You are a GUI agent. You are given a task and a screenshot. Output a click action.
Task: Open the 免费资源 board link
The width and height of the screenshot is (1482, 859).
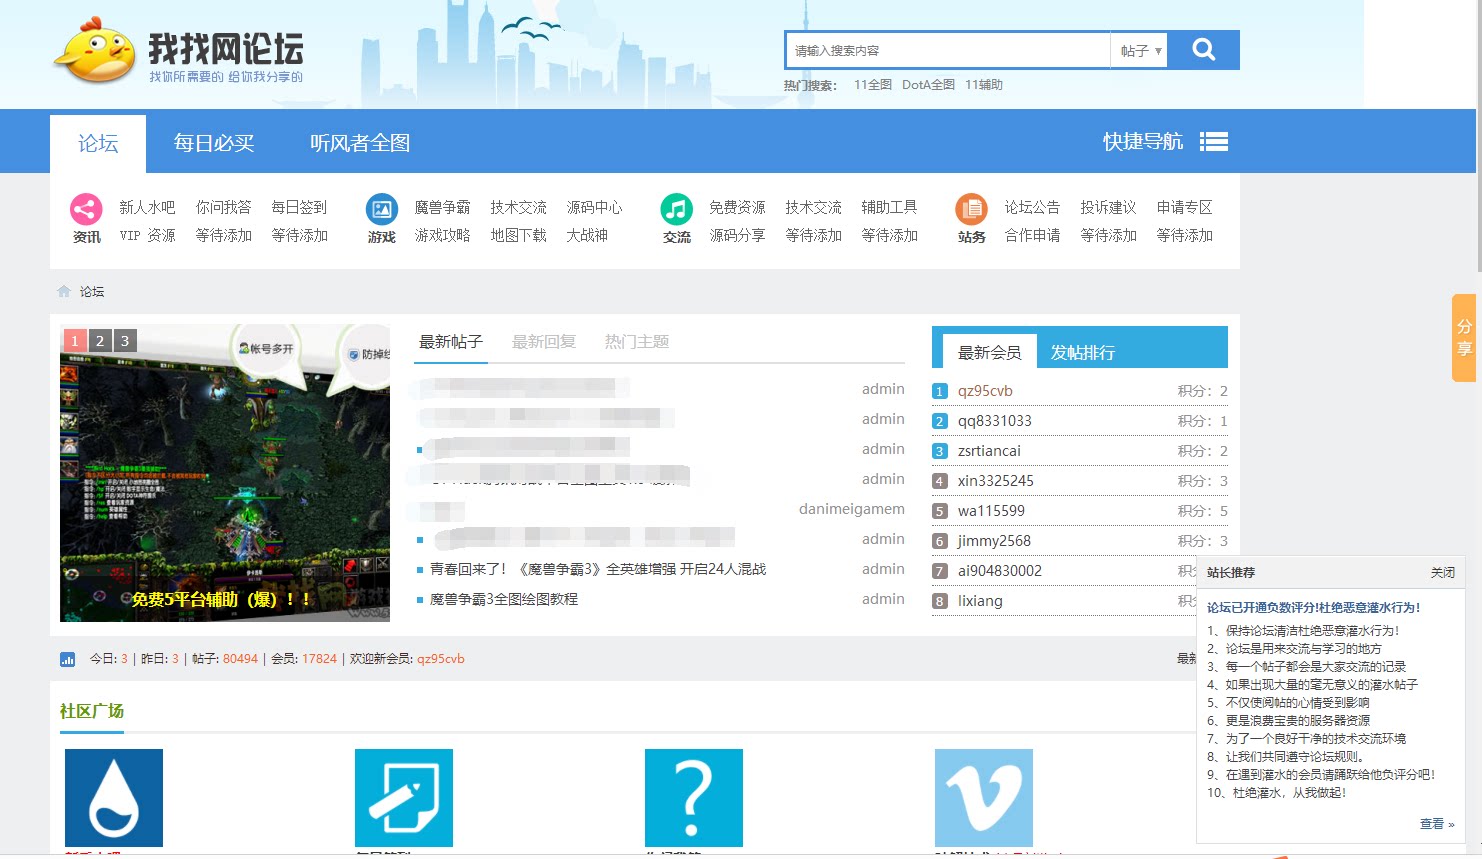tap(737, 207)
